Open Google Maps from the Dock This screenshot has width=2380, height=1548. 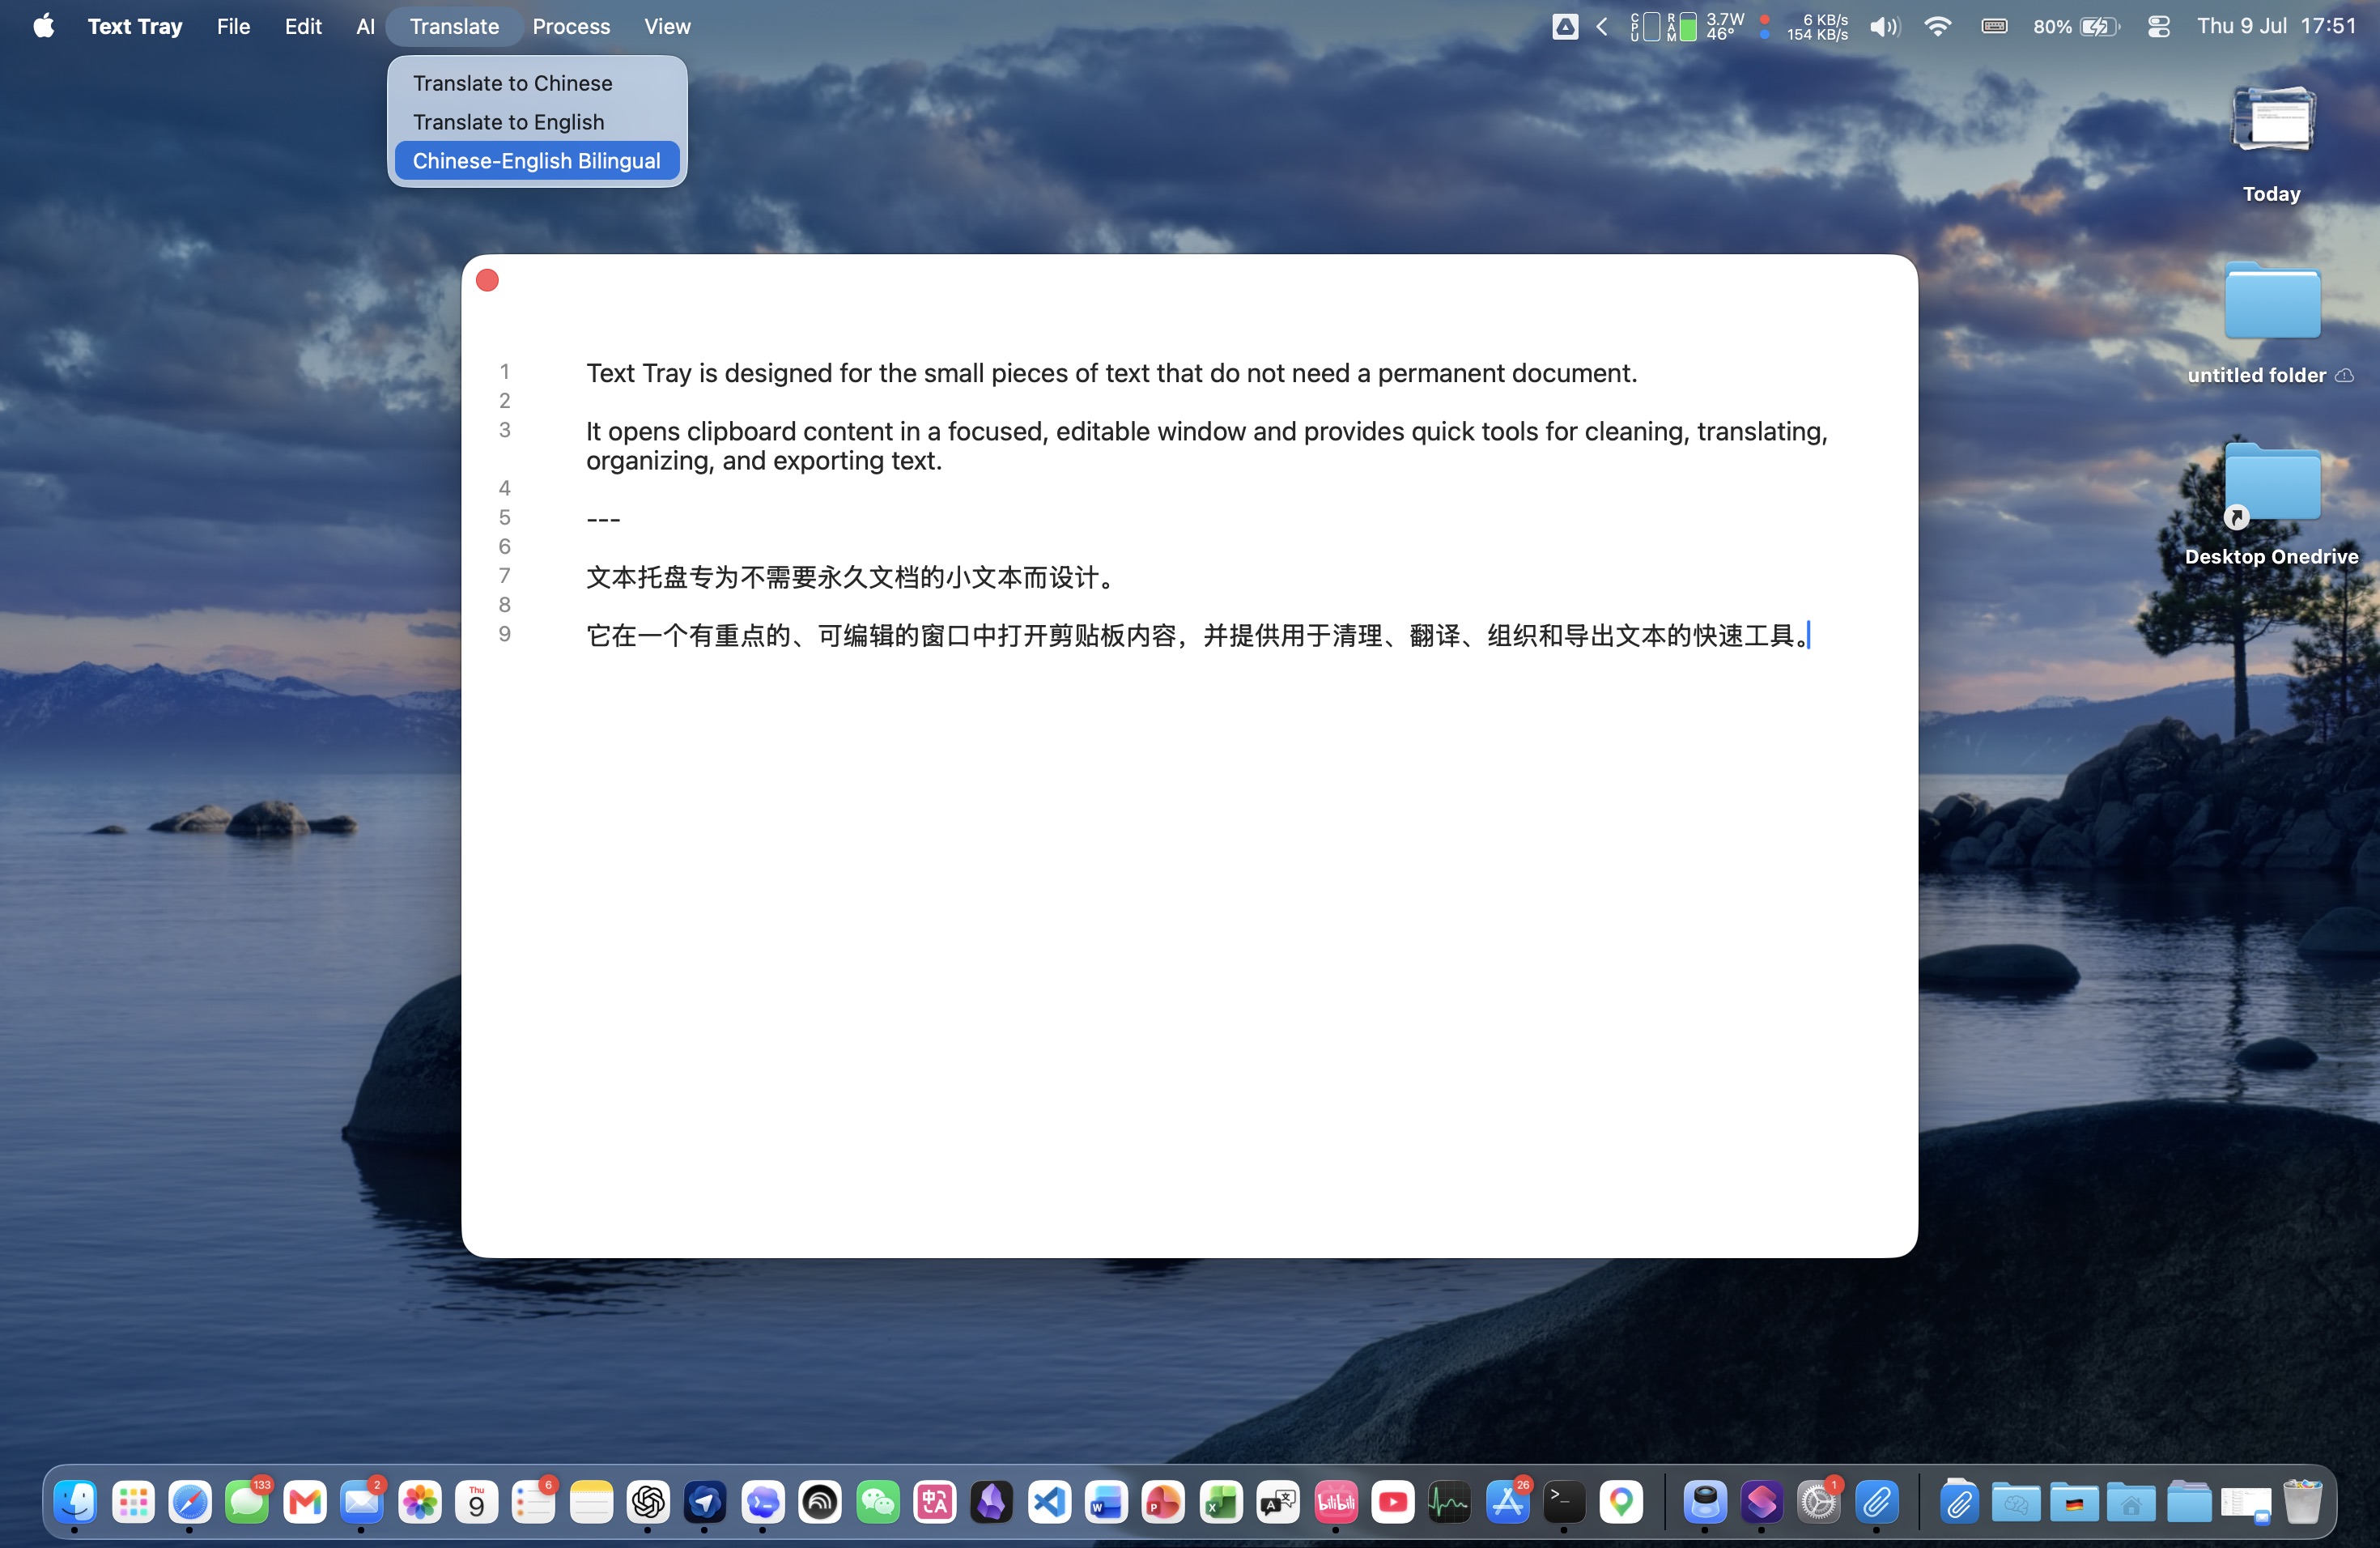pyautogui.click(x=1621, y=1501)
